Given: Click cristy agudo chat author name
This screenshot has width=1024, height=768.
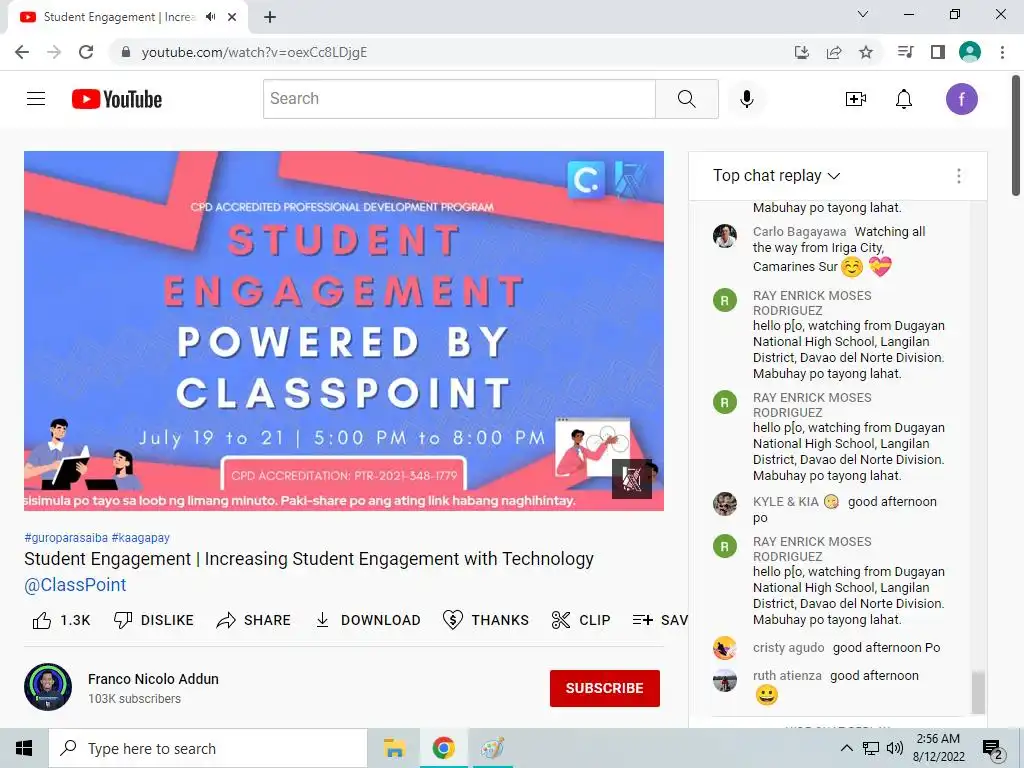Looking at the screenshot, I should click(788, 648).
